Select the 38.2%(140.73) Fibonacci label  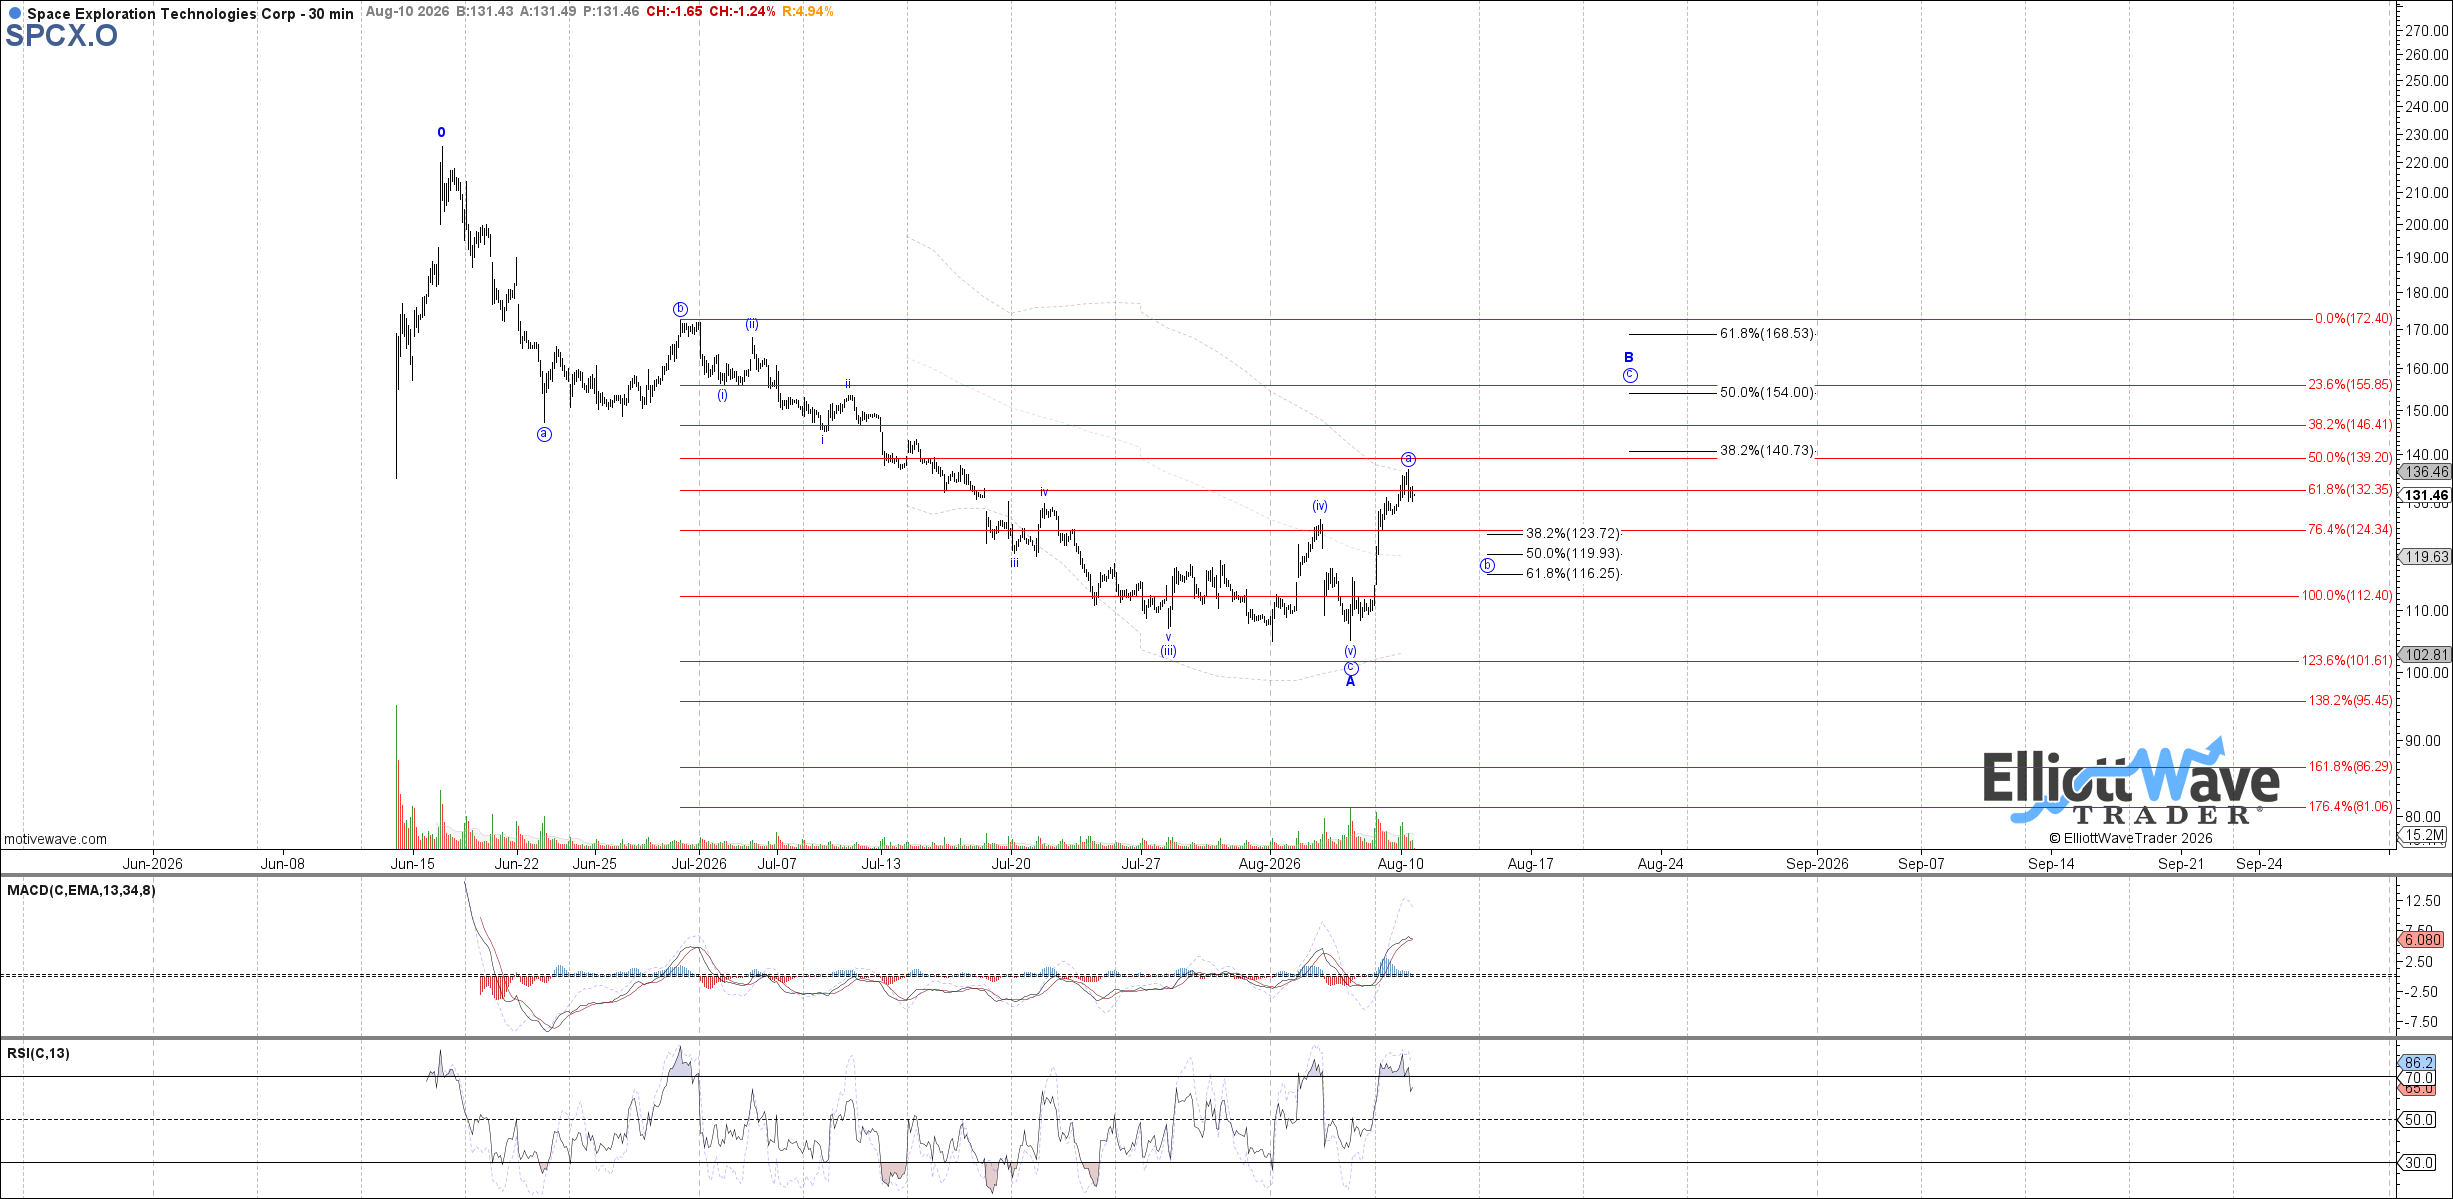click(1767, 451)
